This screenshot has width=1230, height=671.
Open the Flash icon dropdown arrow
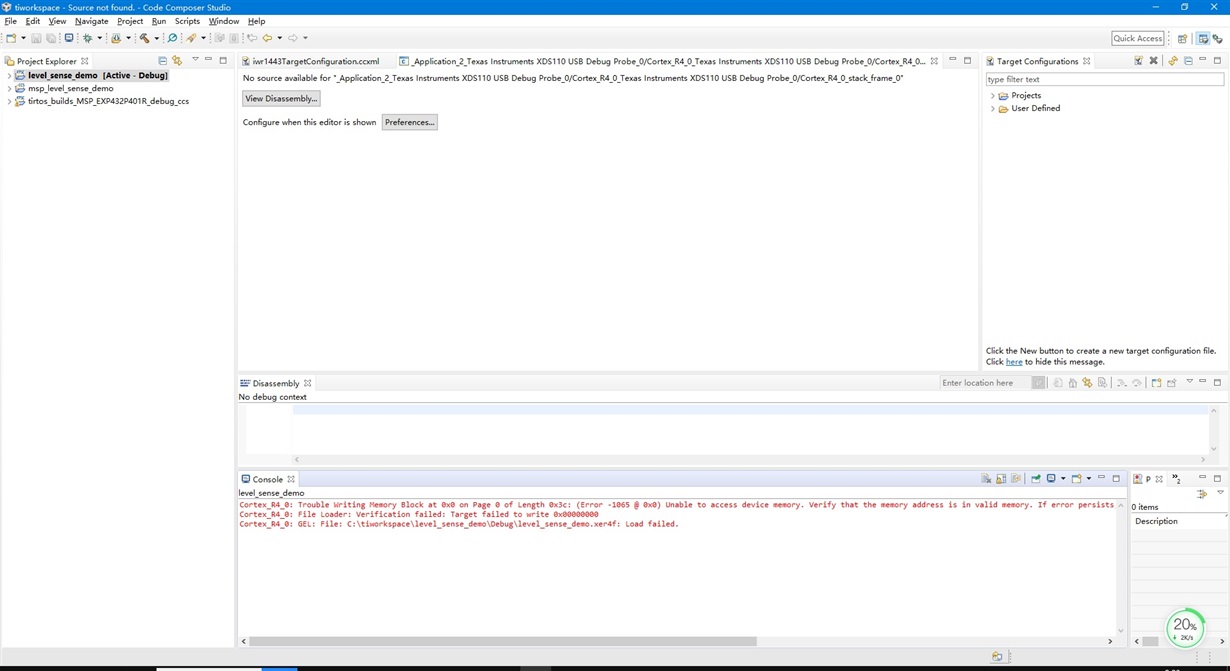pyautogui.click(x=128, y=38)
